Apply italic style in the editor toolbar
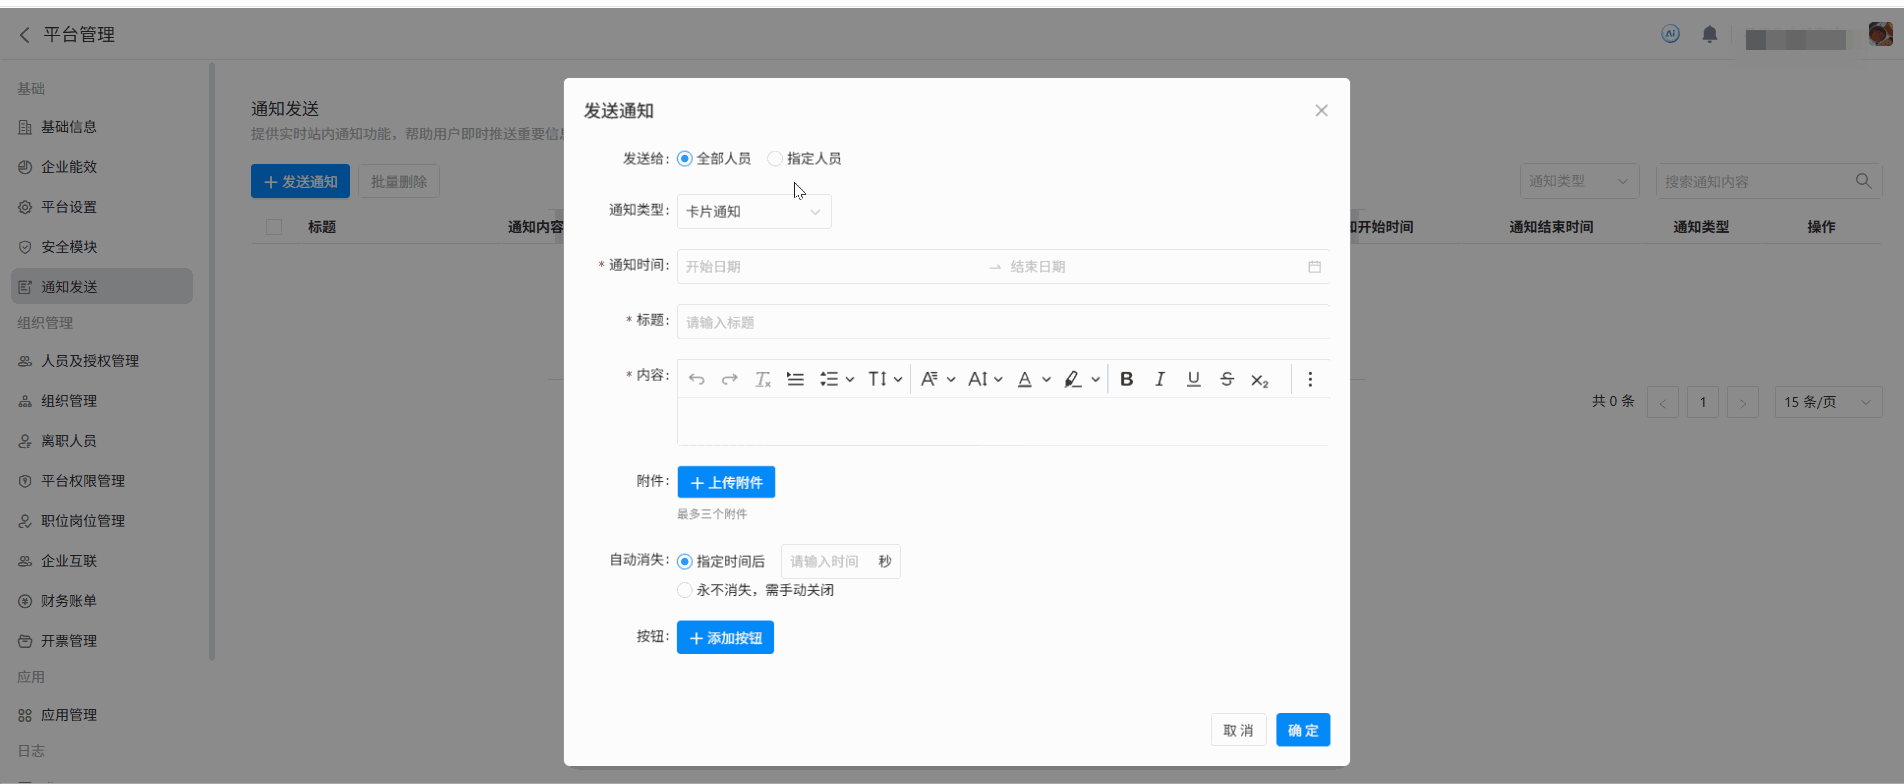This screenshot has width=1904, height=784. point(1160,379)
